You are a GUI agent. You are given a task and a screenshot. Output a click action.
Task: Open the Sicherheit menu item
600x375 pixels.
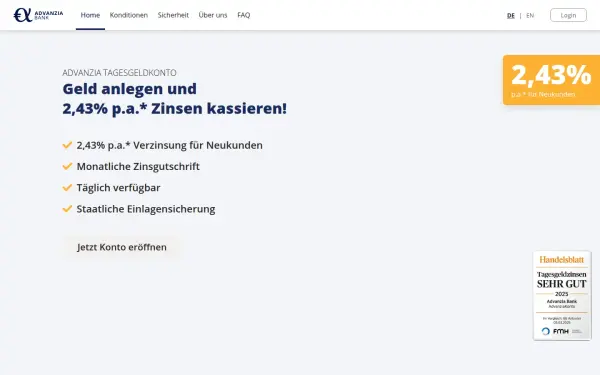(173, 15)
